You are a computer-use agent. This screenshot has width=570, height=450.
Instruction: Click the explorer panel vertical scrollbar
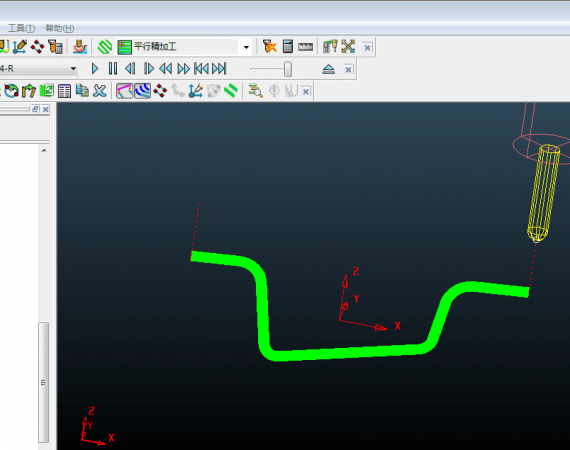pos(44,382)
